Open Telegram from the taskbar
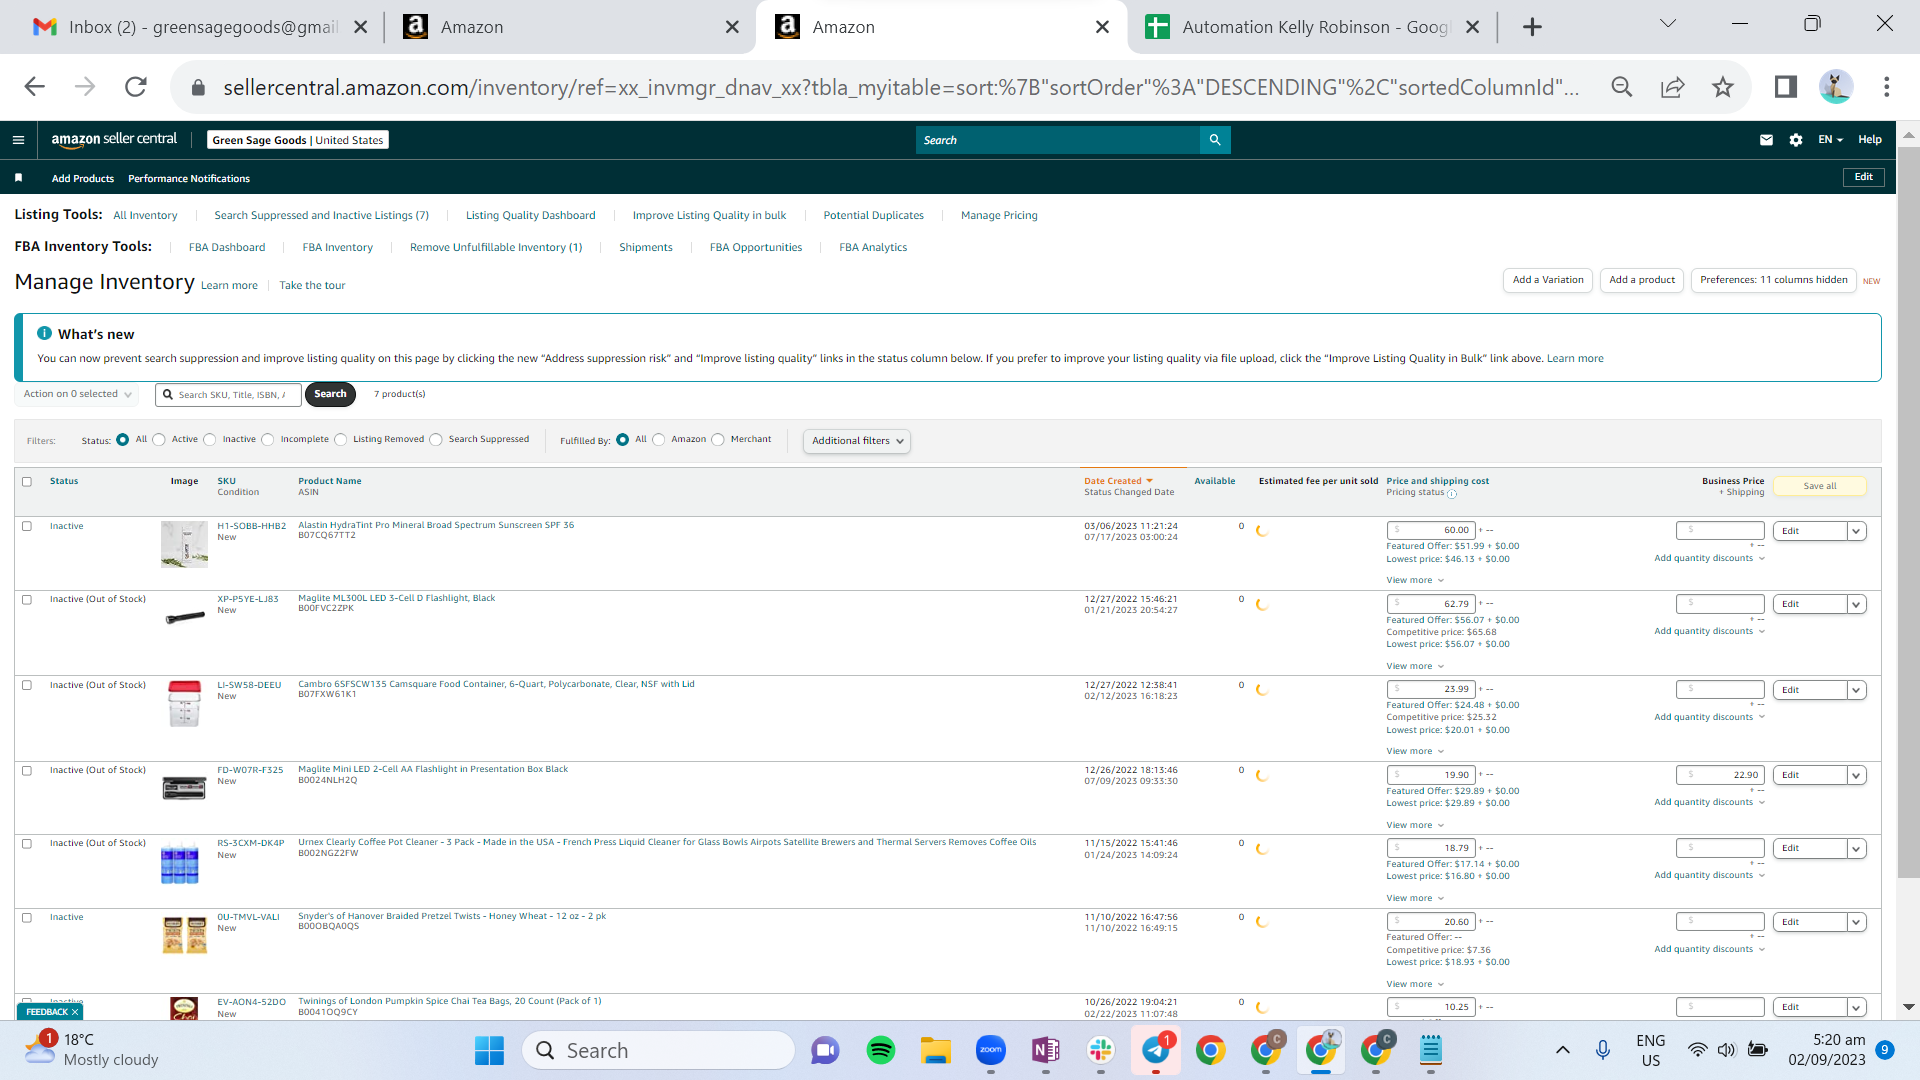The width and height of the screenshot is (1920, 1080). (1156, 1050)
